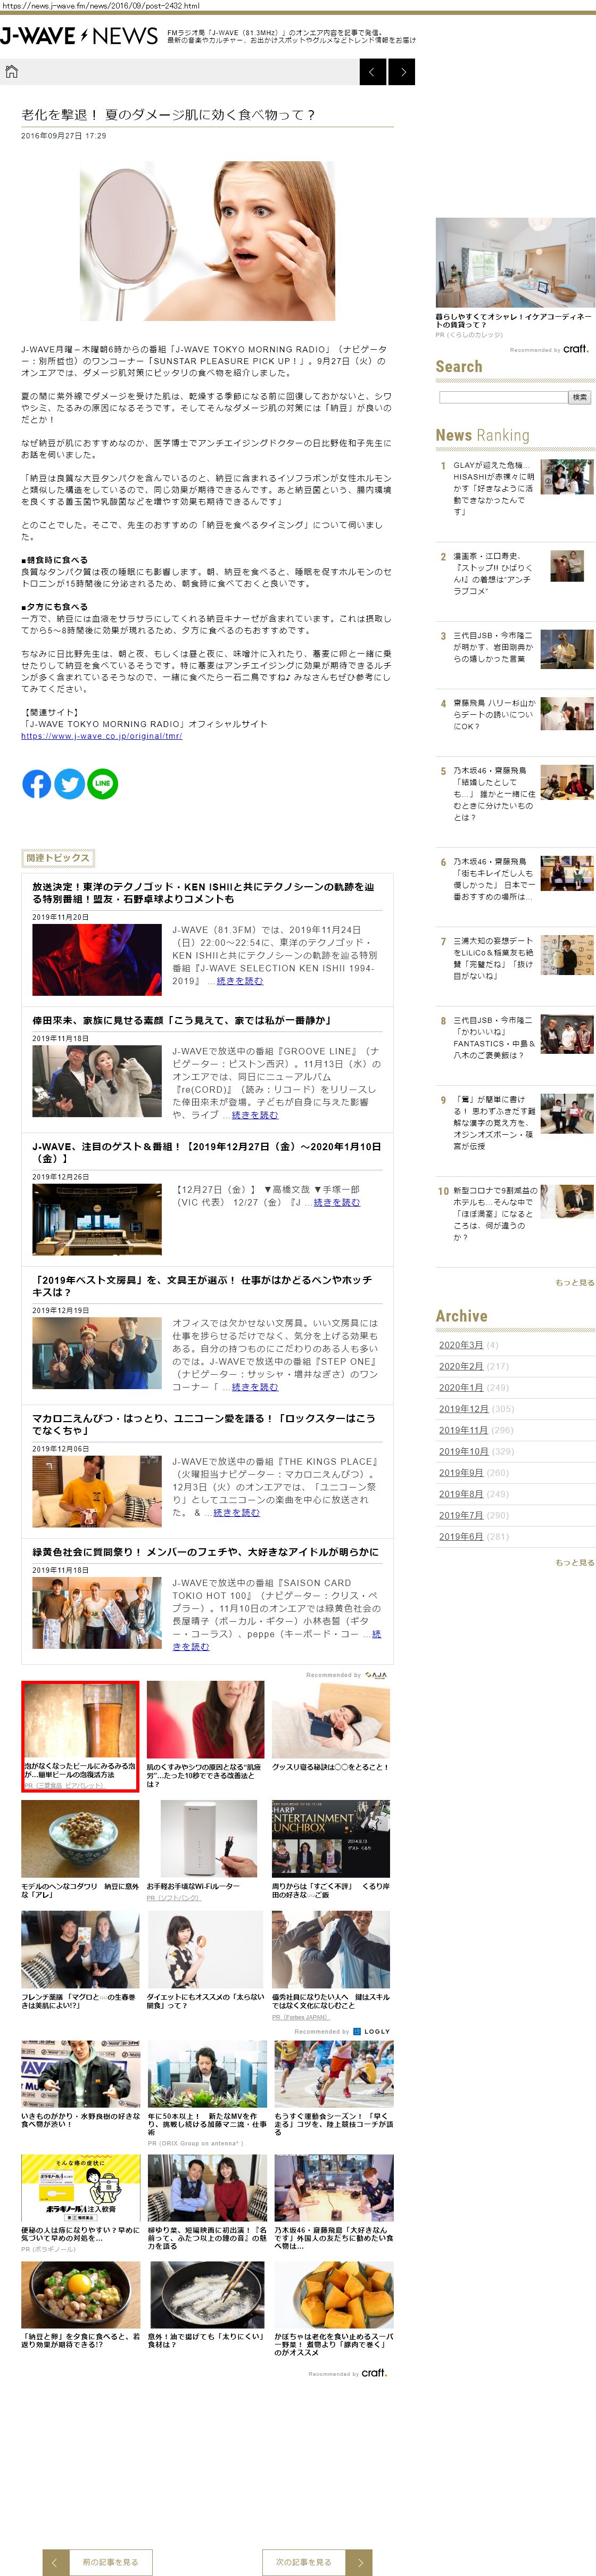Open the KEN ISHII article via 続きを読む
This screenshot has width=596, height=2576.
pos(240,981)
